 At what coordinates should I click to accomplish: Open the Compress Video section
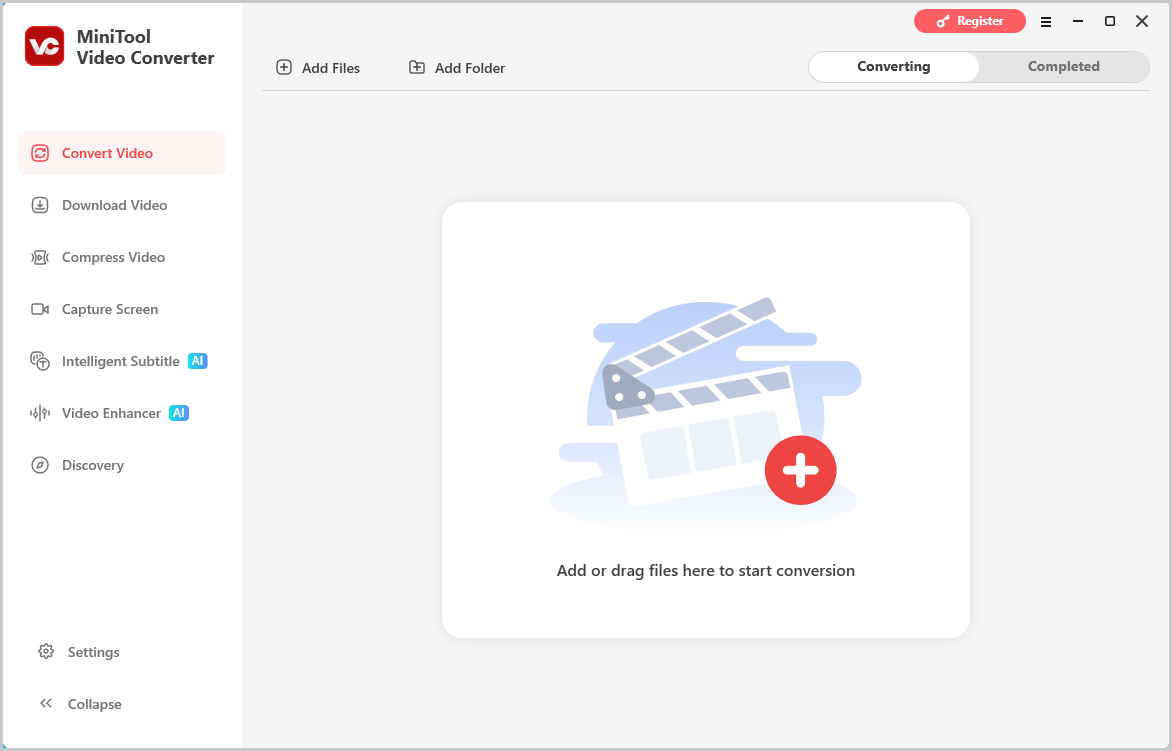[x=122, y=257]
